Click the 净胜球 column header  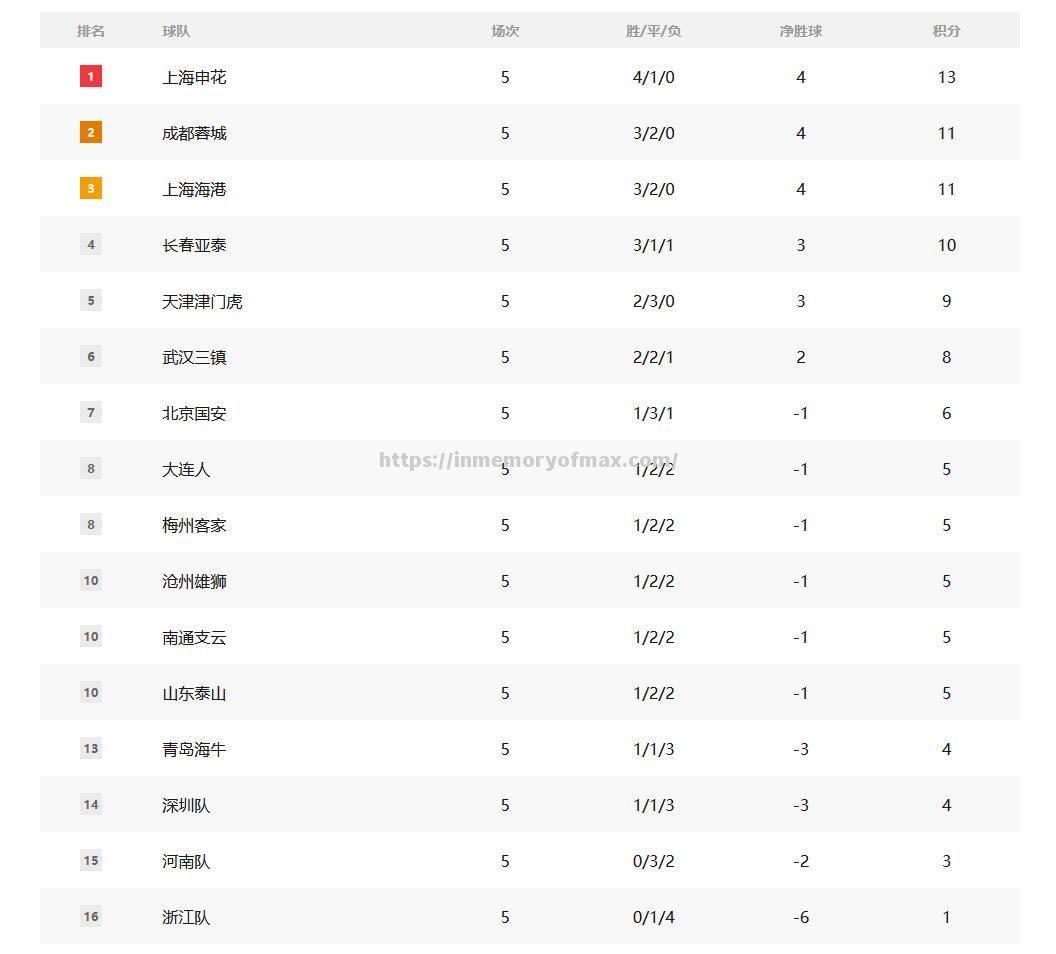click(x=800, y=31)
